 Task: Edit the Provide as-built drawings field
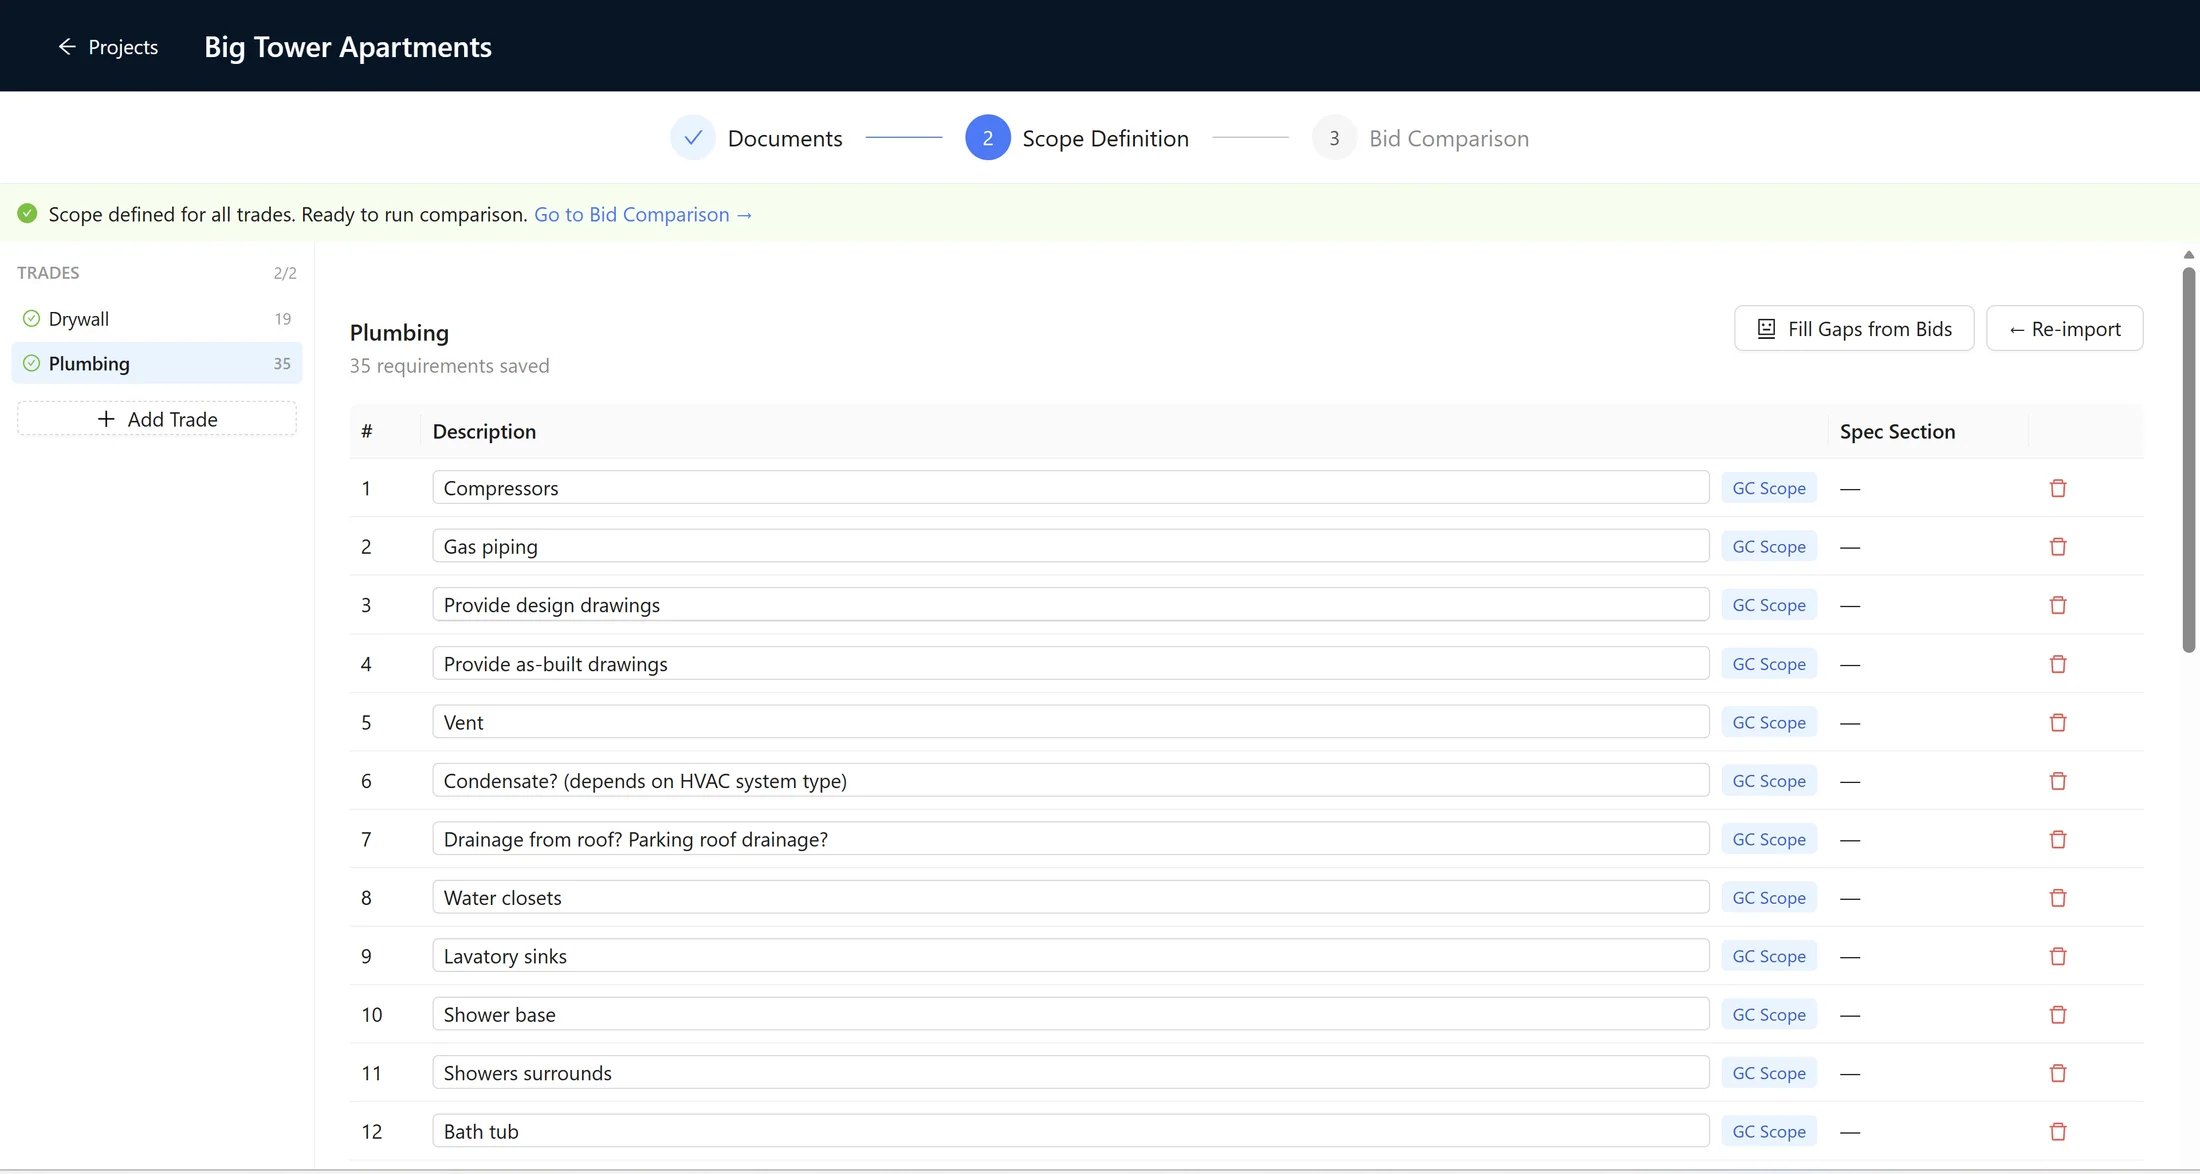click(x=1071, y=663)
